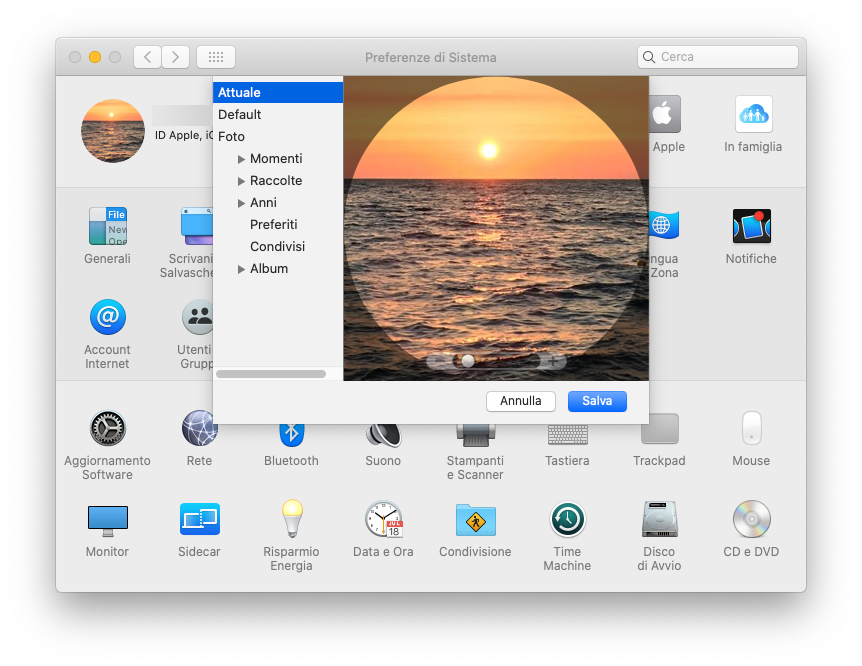862x666 pixels.
Task: Open Time Machine preferences
Action: (x=567, y=520)
